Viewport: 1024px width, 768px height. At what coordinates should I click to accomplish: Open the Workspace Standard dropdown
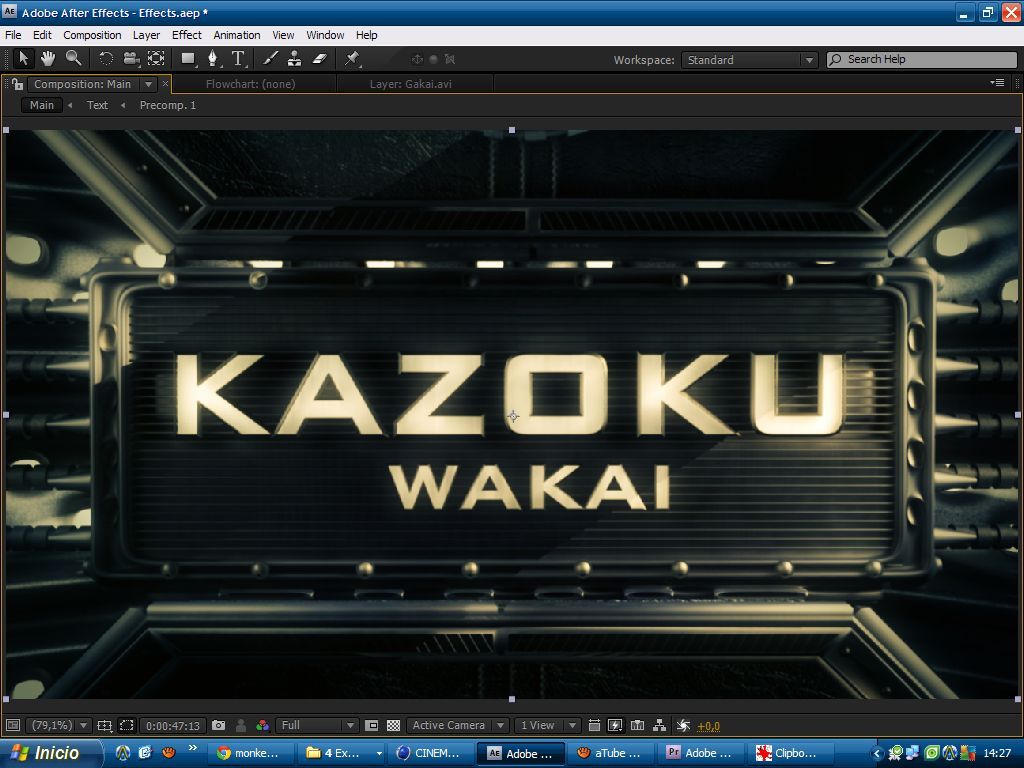(749, 59)
